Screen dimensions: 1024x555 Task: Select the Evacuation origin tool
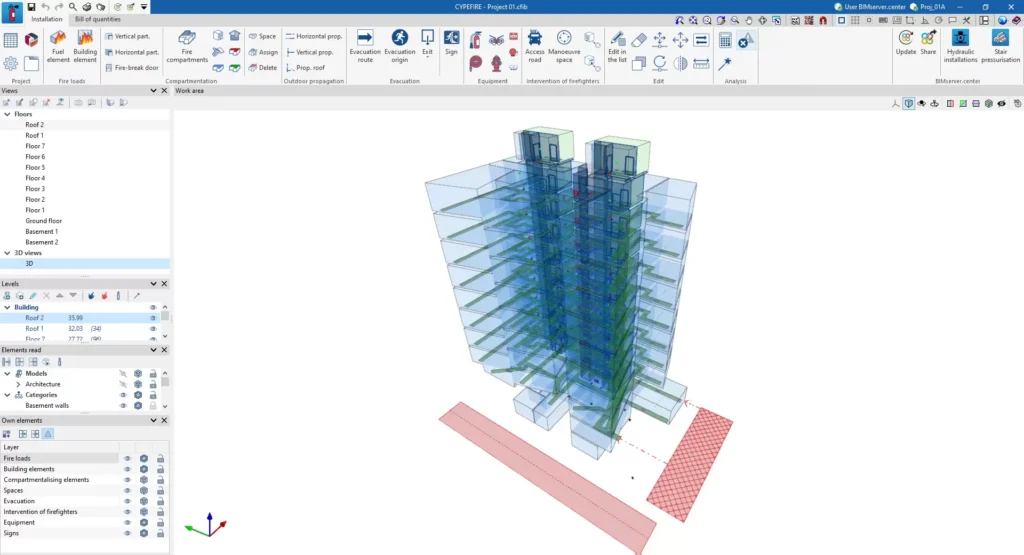pos(400,44)
